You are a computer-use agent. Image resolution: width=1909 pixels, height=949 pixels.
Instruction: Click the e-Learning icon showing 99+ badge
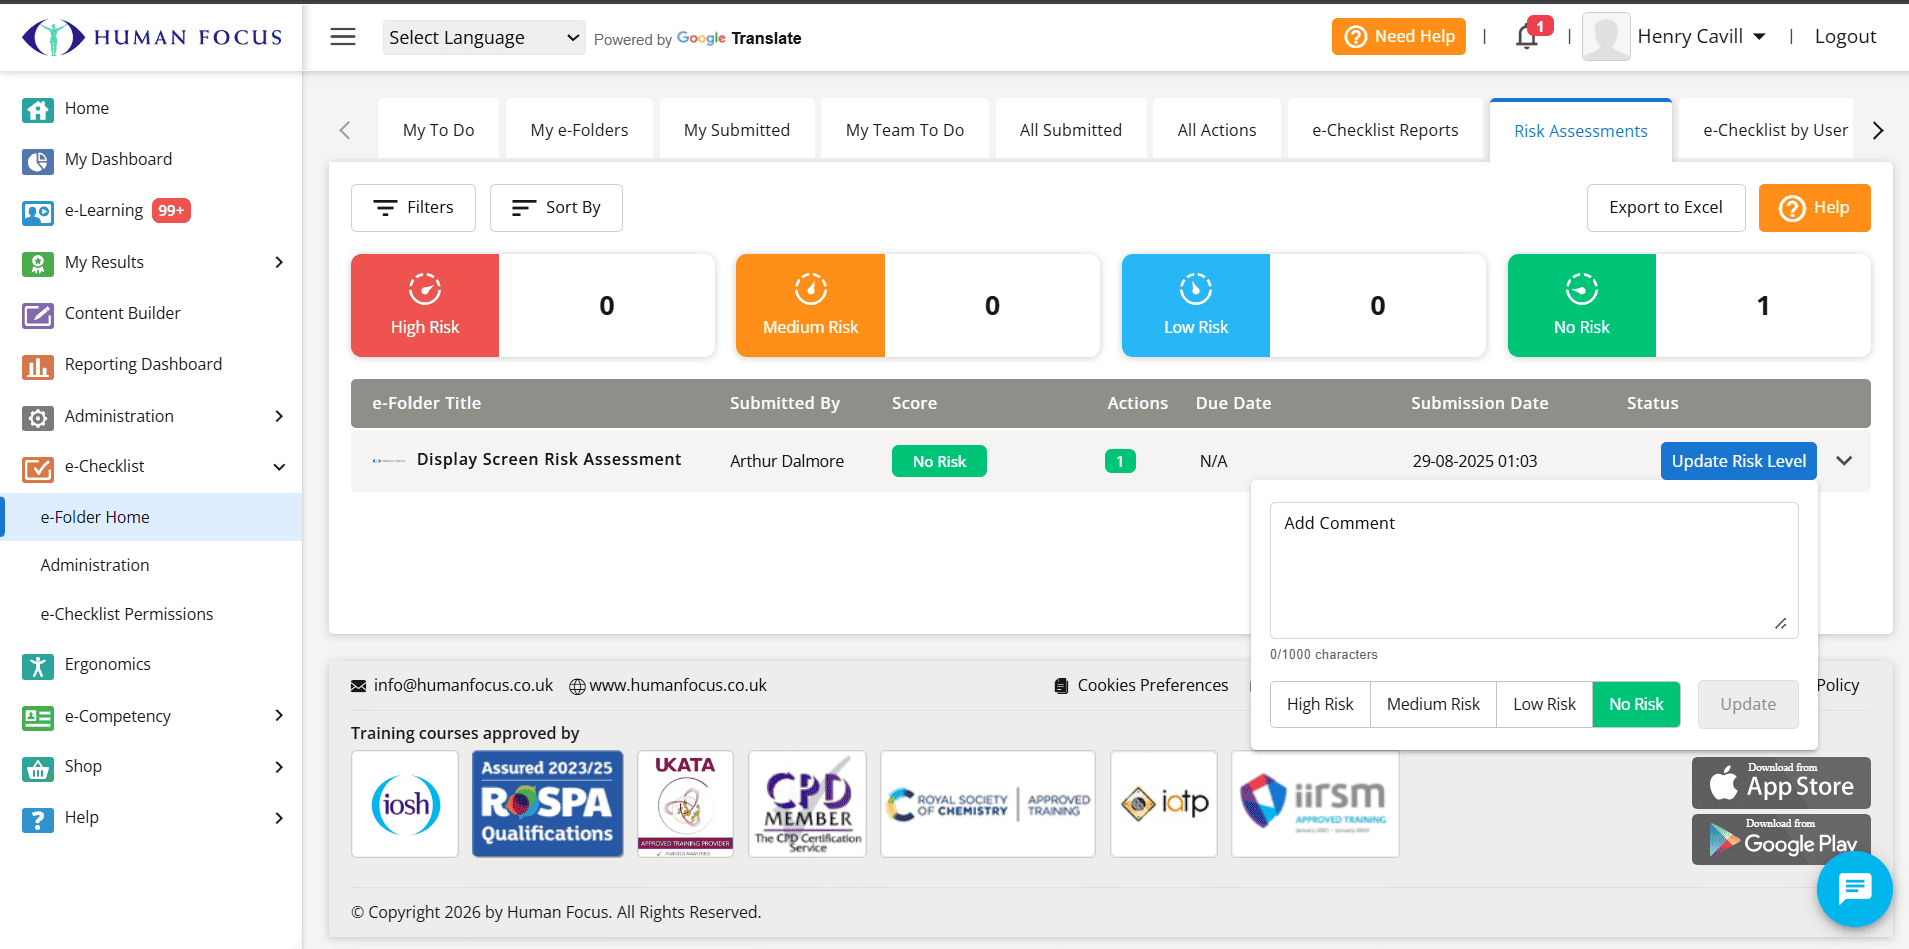[x=37, y=211]
